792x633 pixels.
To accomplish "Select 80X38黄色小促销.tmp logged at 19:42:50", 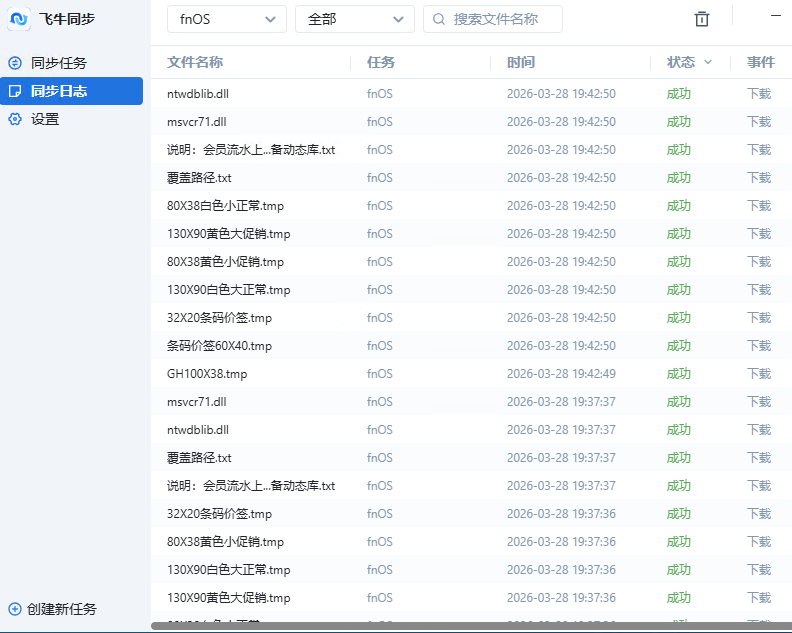I will 225,262.
